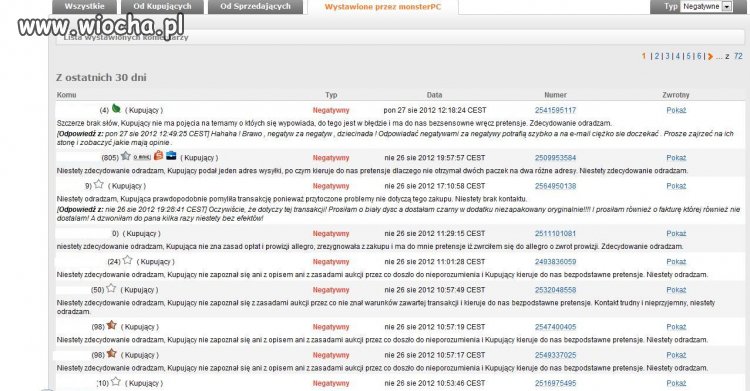The width and height of the screenshot is (750, 391).
Task: Click Negatywny label dated pon 27 sie 2012
Action: [x=331, y=111]
